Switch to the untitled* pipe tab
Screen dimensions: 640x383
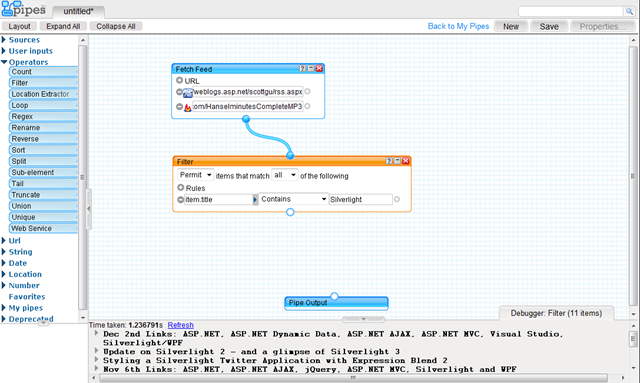(78, 11)
